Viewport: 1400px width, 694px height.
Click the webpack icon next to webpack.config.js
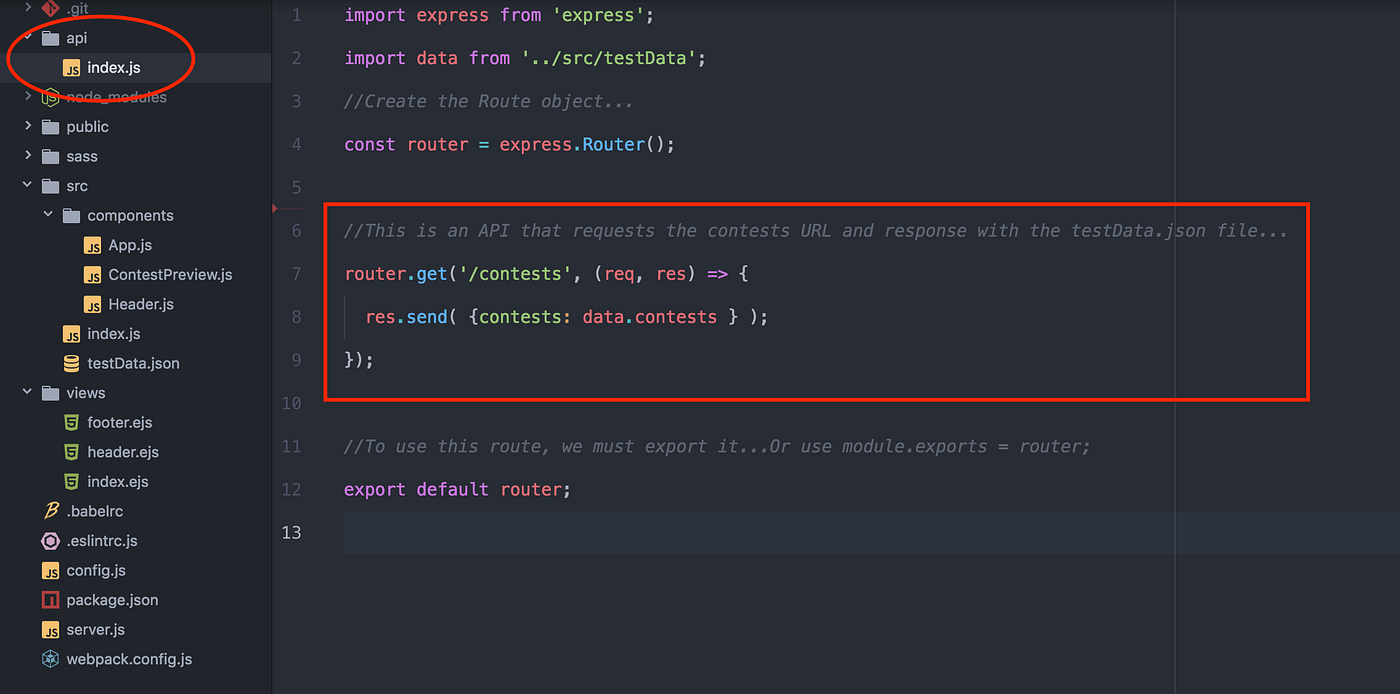(50, 659)
